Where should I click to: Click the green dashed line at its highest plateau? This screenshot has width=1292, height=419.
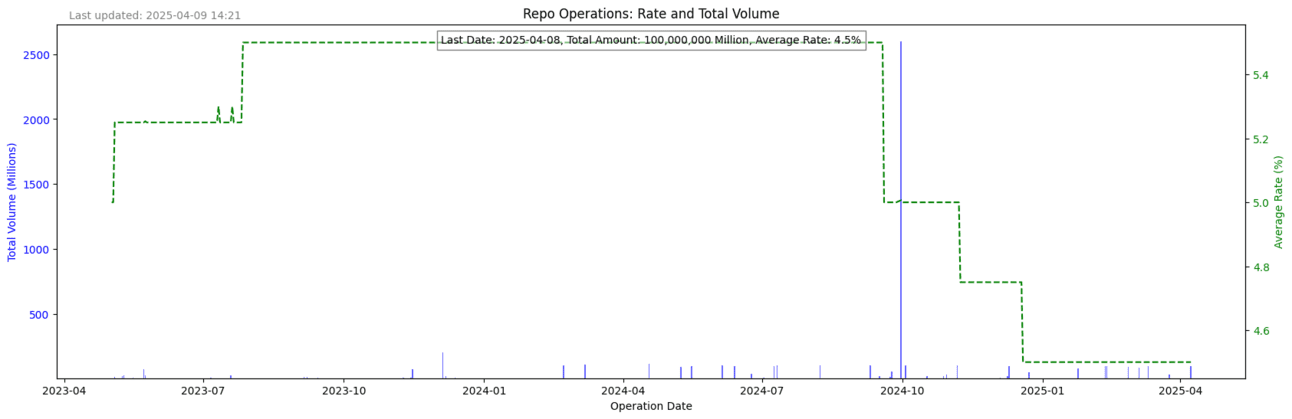pyautogui.click(x=560, y=43)
